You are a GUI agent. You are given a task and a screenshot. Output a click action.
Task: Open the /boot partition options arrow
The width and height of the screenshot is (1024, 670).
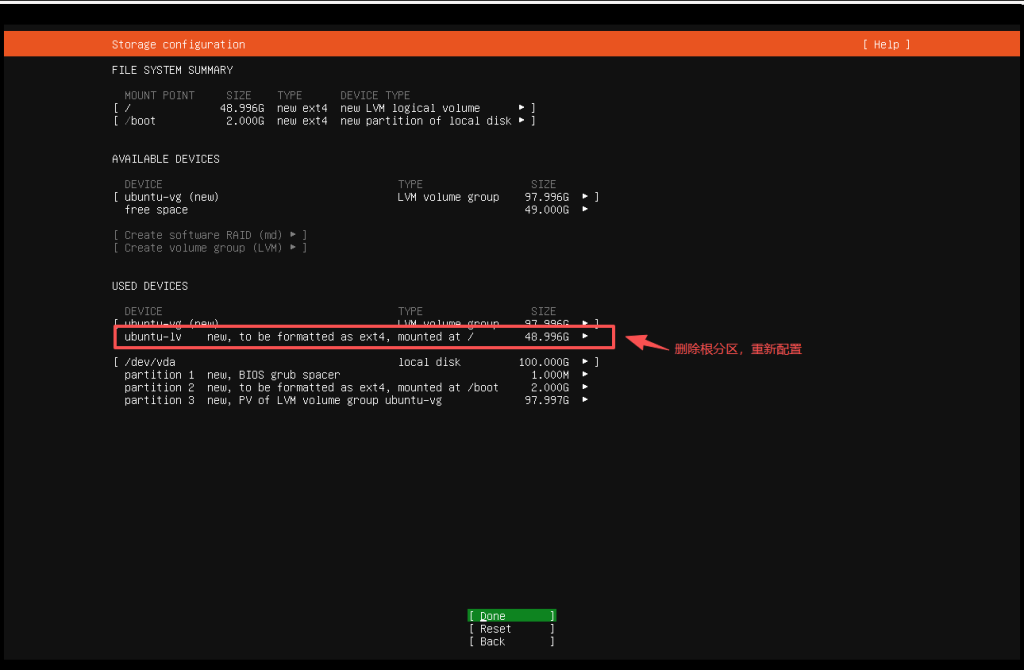click(520, 120)
